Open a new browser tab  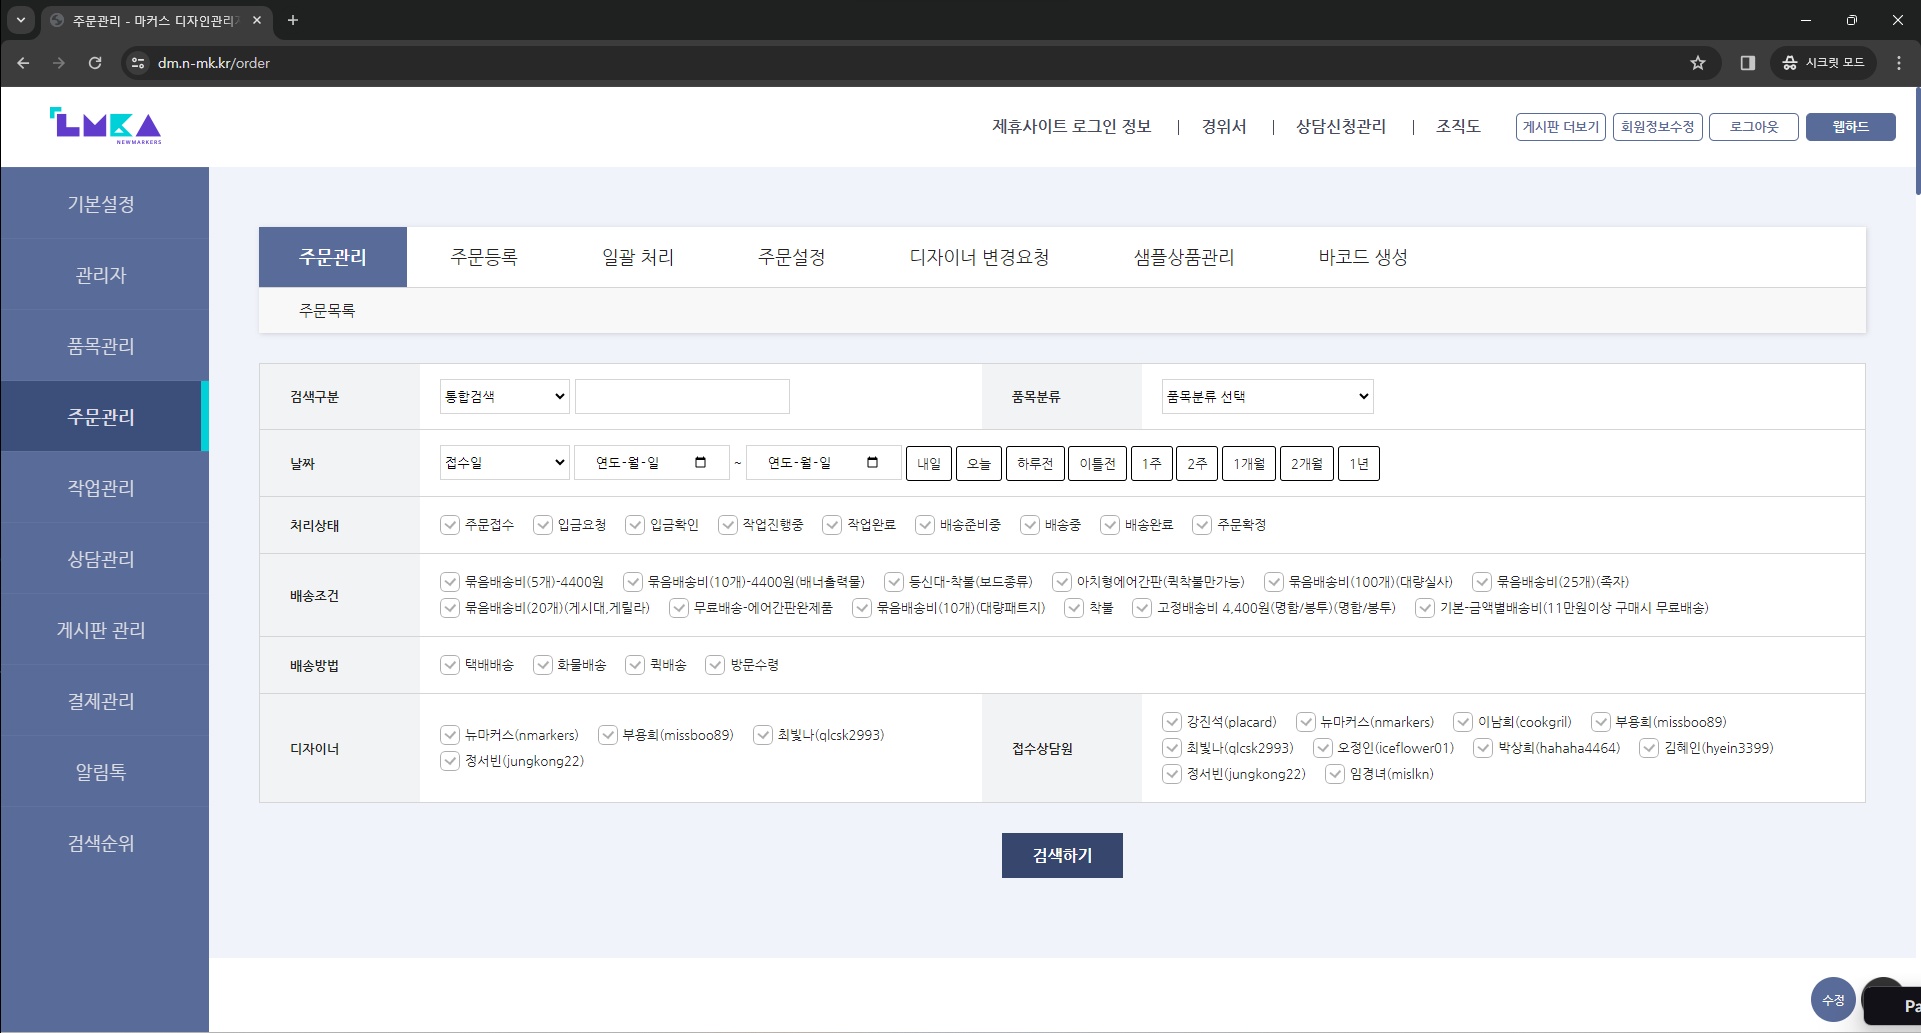tap(292, 20)
